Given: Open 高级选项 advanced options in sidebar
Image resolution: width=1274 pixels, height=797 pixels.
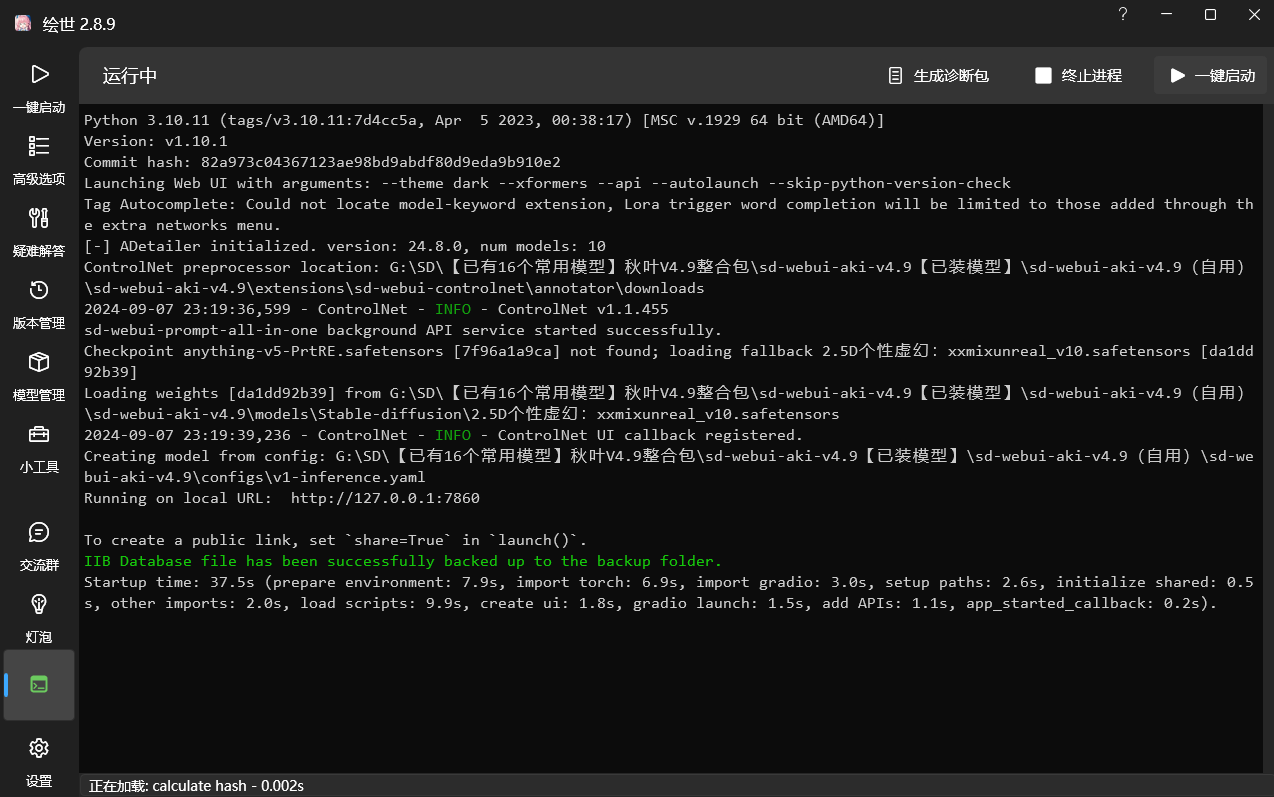Looking at the screenshot, I should pos(39,160).
